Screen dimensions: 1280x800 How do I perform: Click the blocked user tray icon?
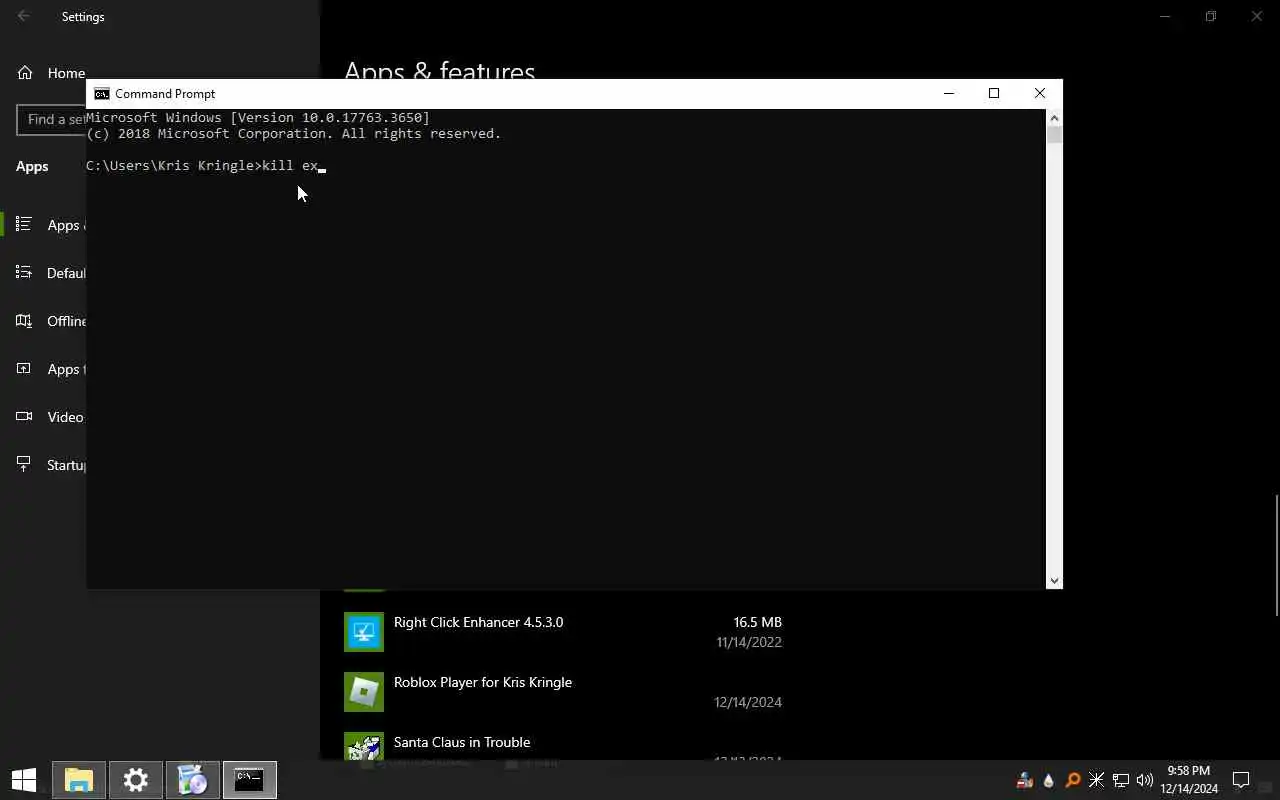(x=1025, y=780)
